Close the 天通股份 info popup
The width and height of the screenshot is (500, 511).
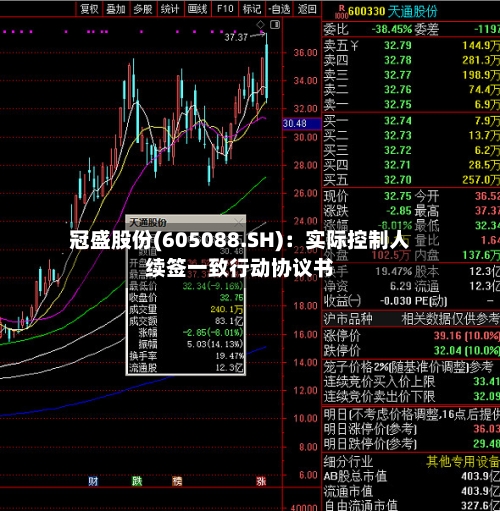pos(239,222)
